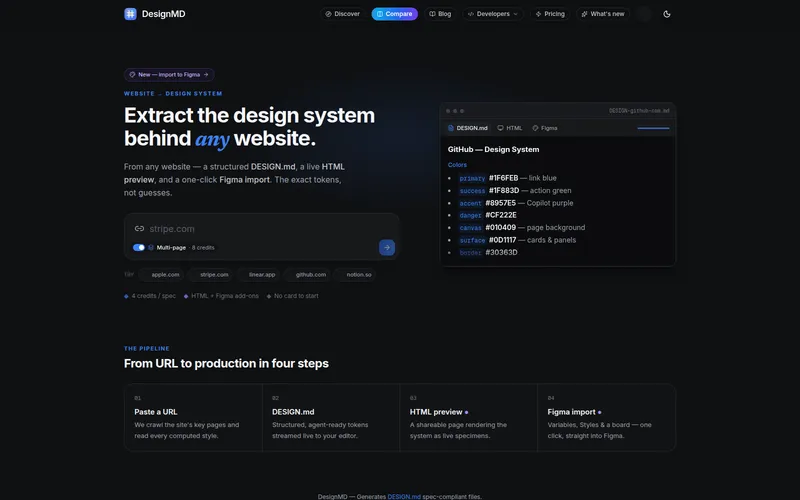
Task: Switch to the HTML tab in the preview panel
Action: click(x=510, y=128)
